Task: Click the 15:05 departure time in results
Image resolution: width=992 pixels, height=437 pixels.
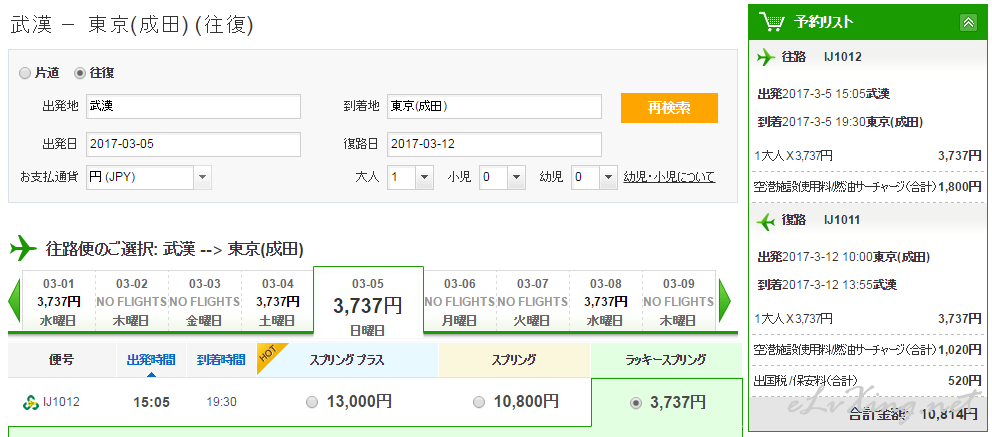Action: click(151, 402)
